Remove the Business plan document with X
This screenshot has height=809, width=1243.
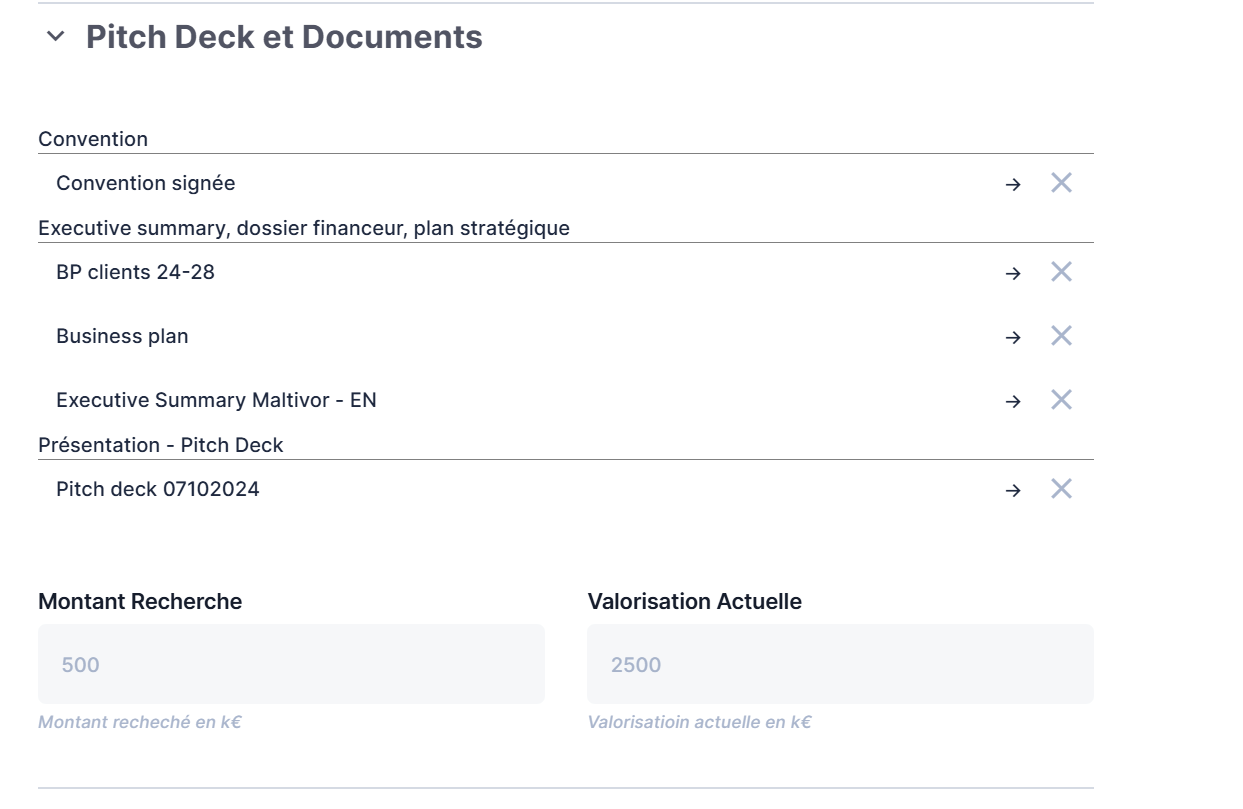pyautogui.click(x=1060, y=336)
